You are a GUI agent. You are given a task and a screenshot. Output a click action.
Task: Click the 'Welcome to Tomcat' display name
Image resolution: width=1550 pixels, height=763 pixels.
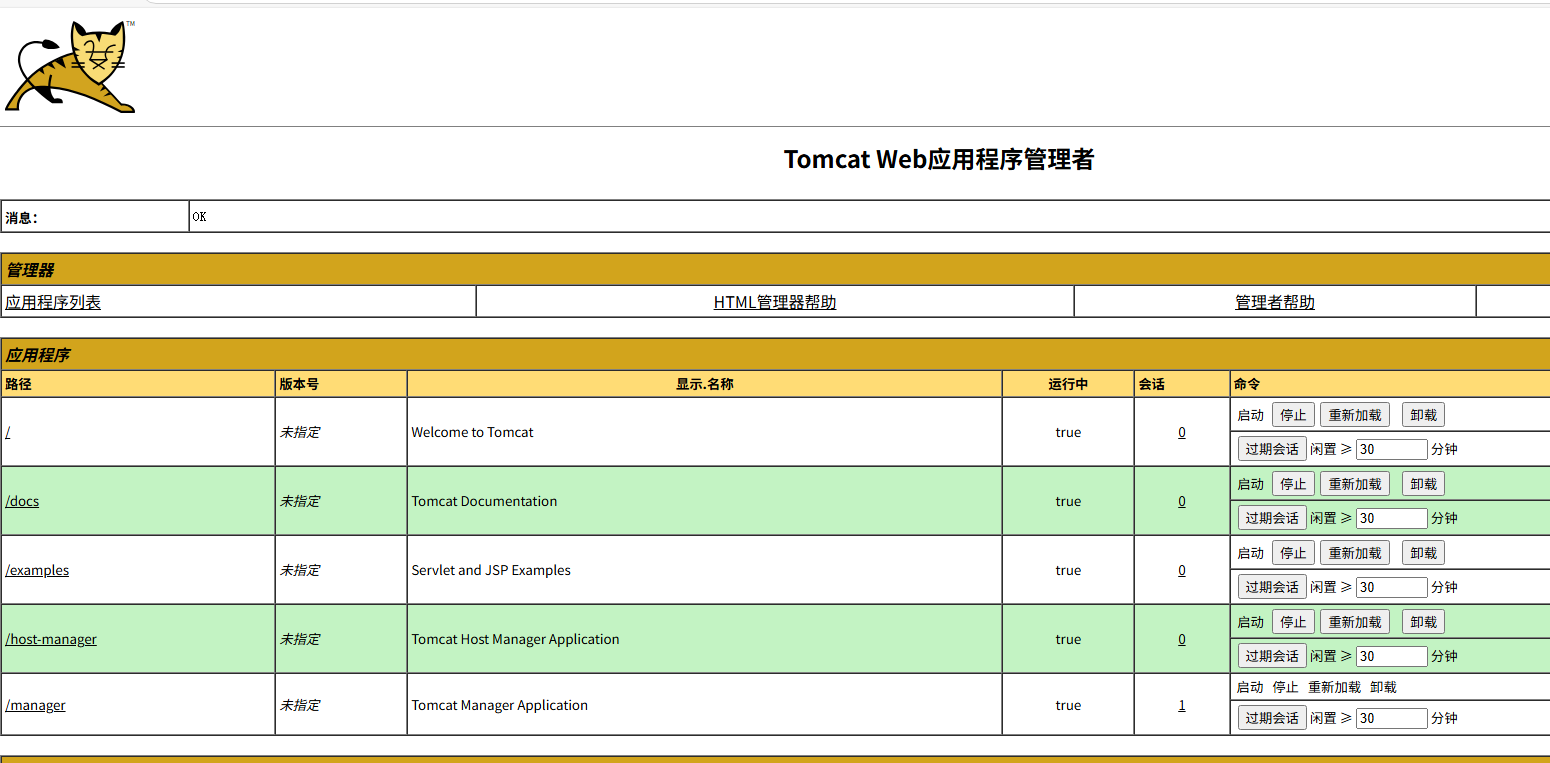472,432
